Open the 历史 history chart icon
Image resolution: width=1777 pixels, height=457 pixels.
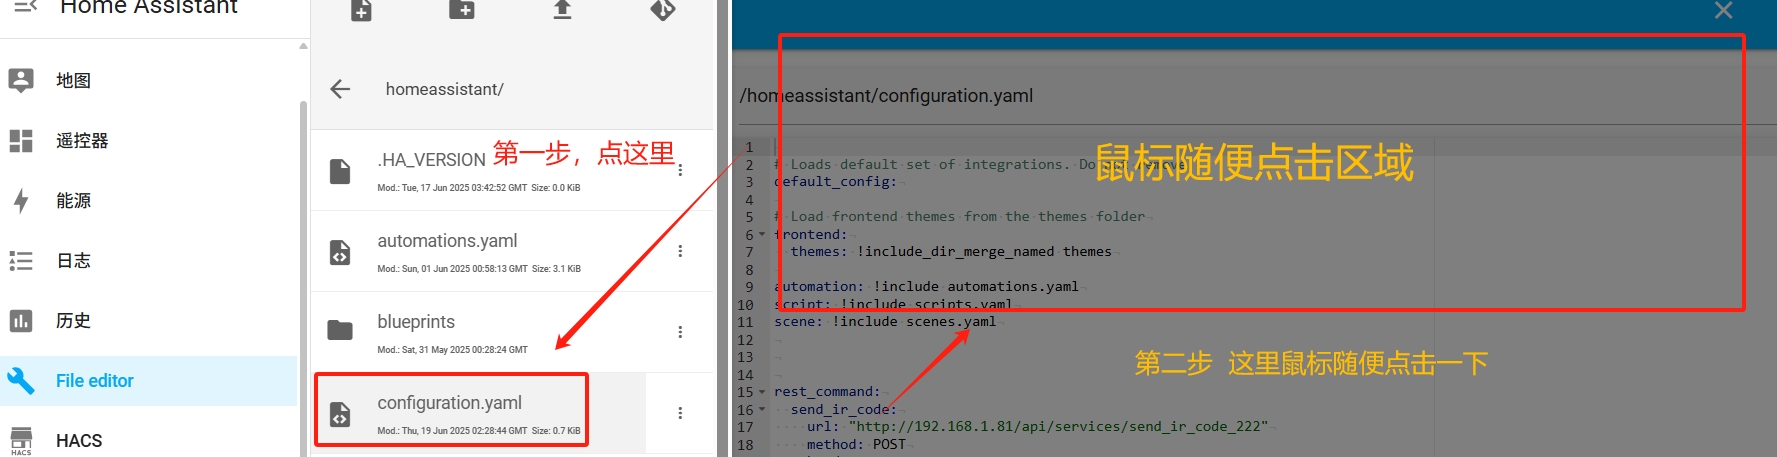21,321
